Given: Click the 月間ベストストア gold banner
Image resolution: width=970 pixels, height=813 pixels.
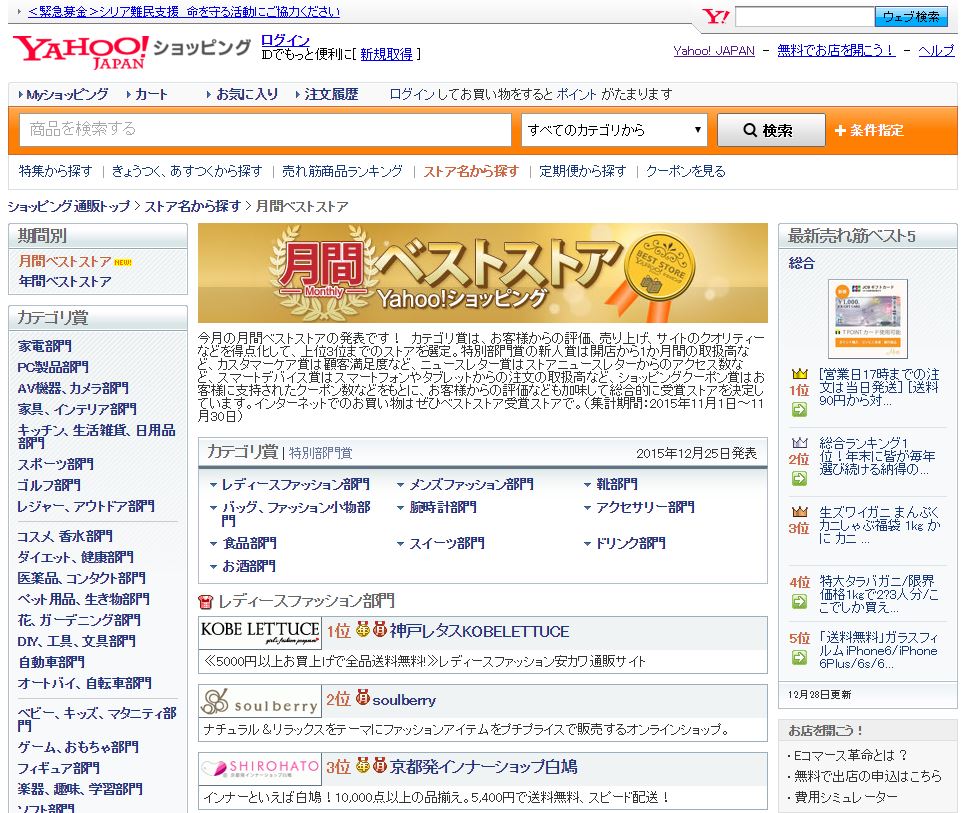Looking at the screenshot, I should 483,273.
